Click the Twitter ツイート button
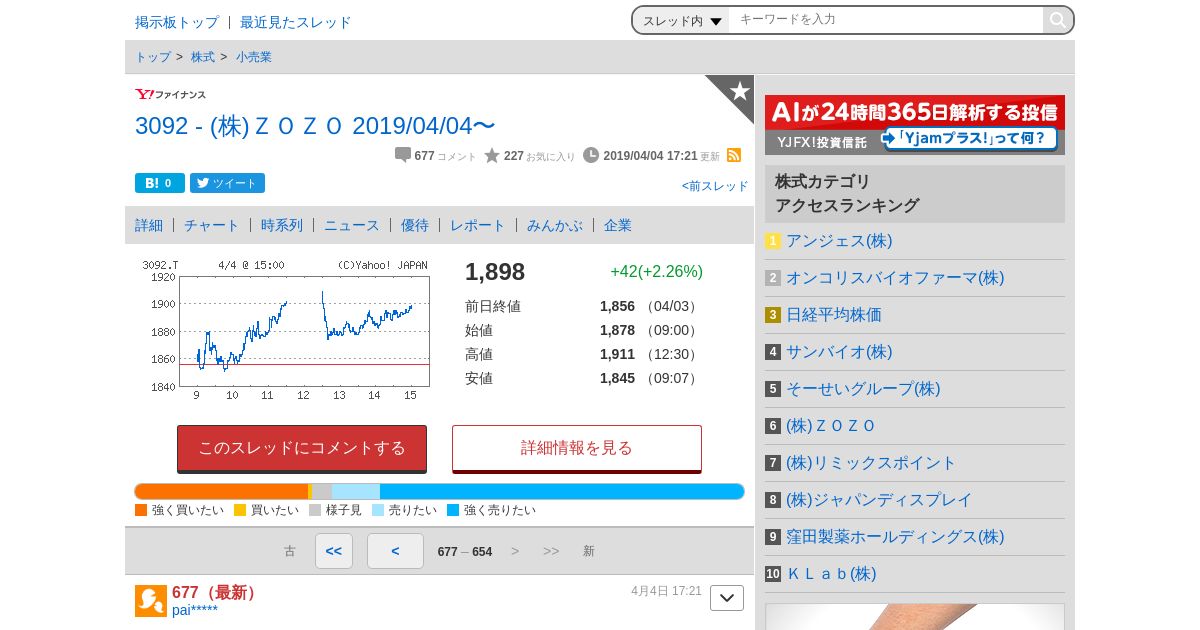 (227, 183)
